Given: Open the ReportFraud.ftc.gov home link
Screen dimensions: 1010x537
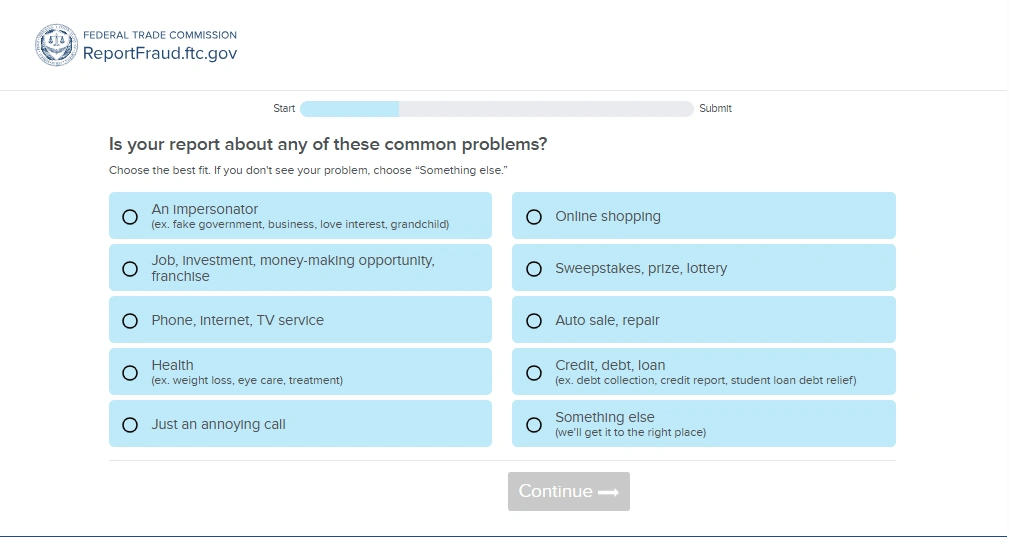Looking at the screenshot, I should click(x=160, y=54).
